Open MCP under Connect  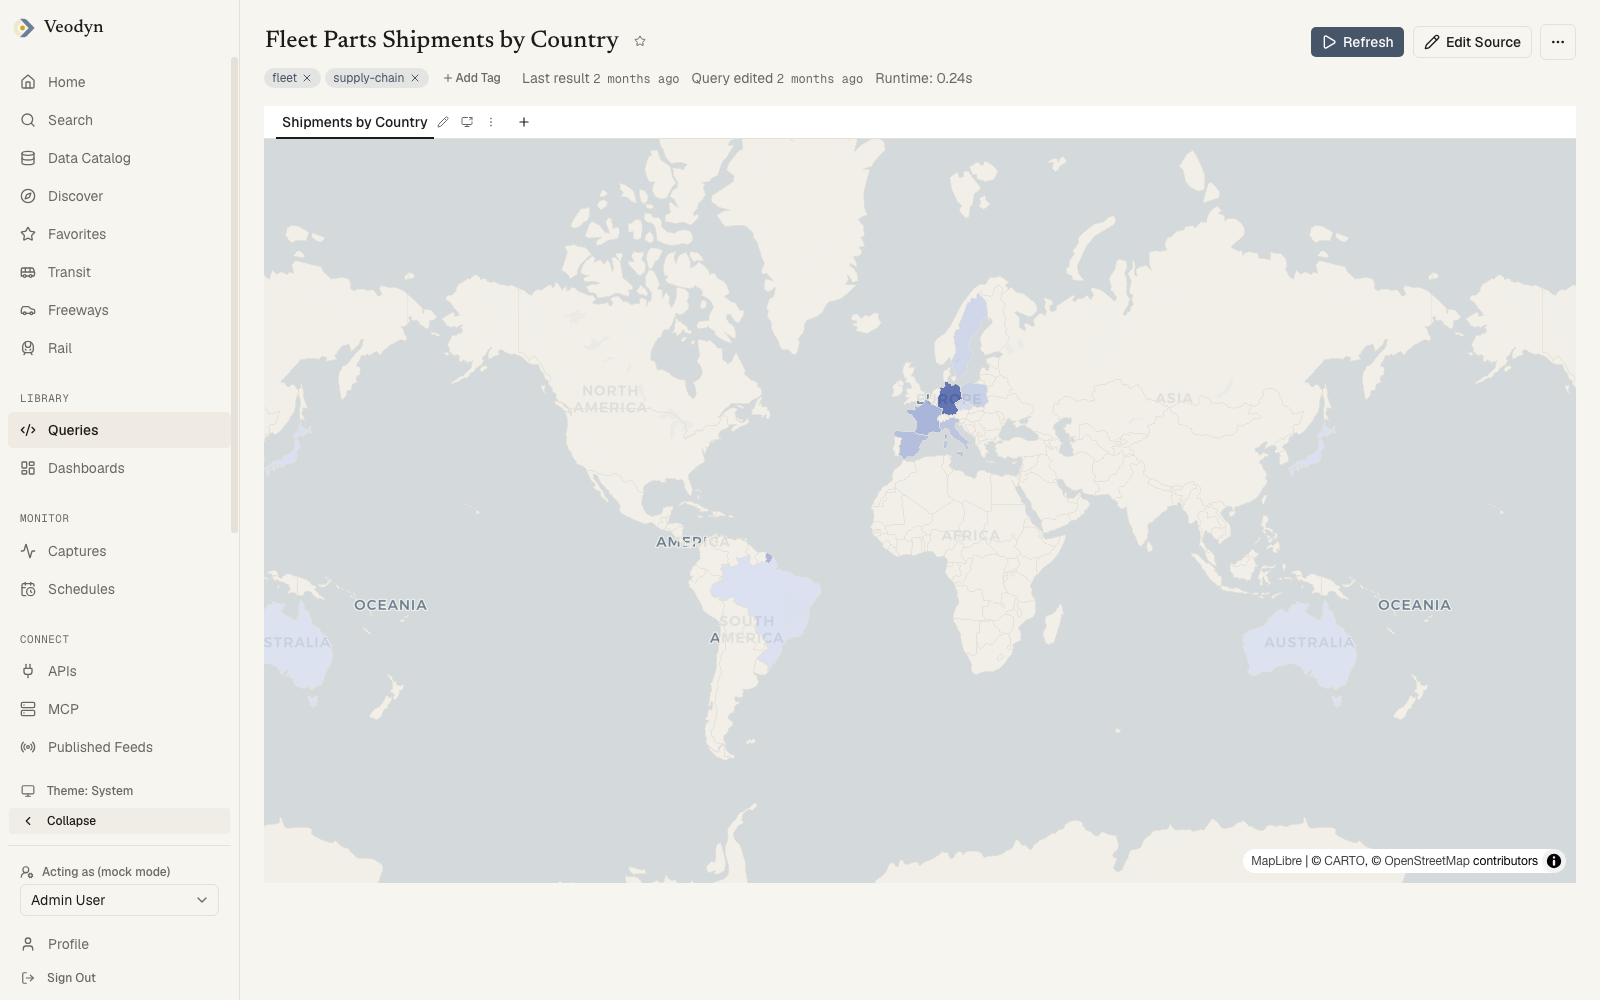[x=119, y=709]
